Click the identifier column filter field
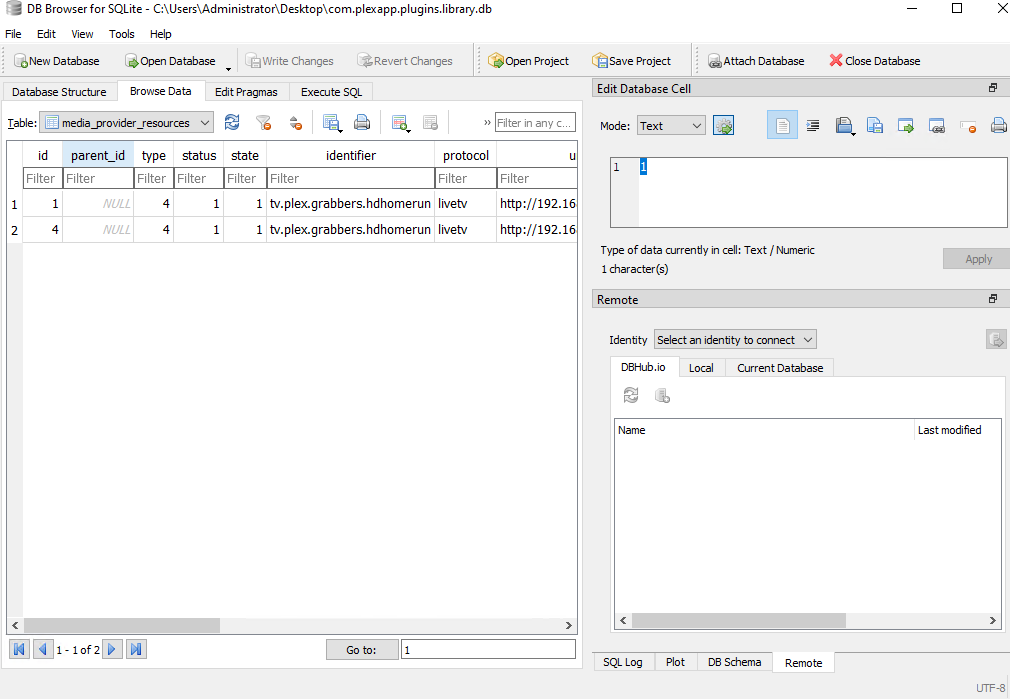This screenshot has height=699, width=1010. 350,178
